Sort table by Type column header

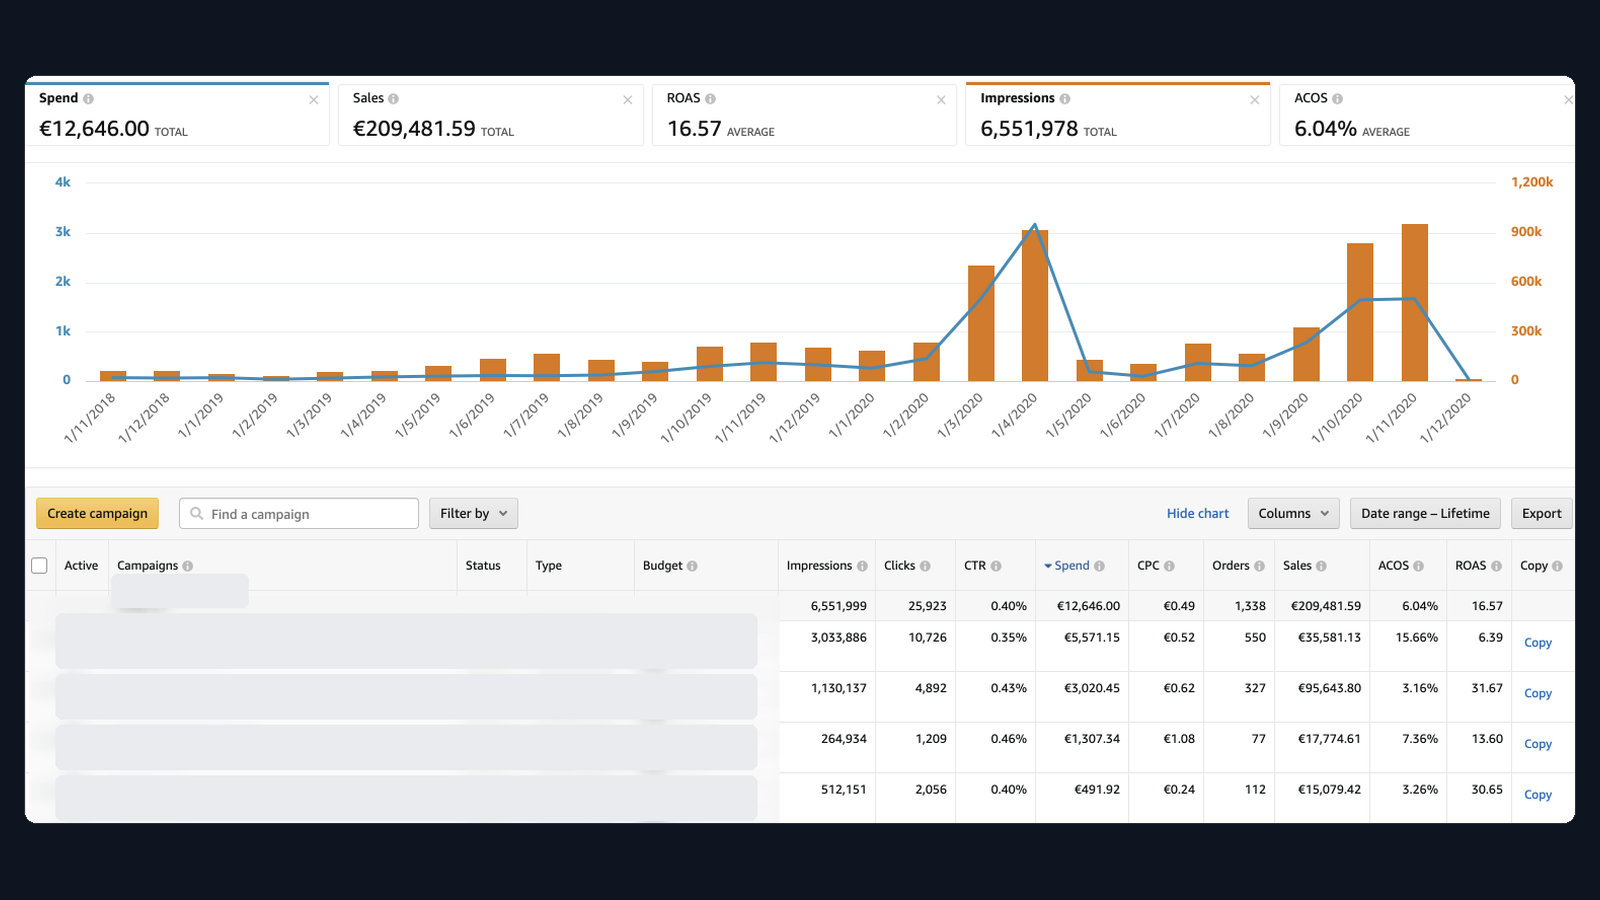548,566
